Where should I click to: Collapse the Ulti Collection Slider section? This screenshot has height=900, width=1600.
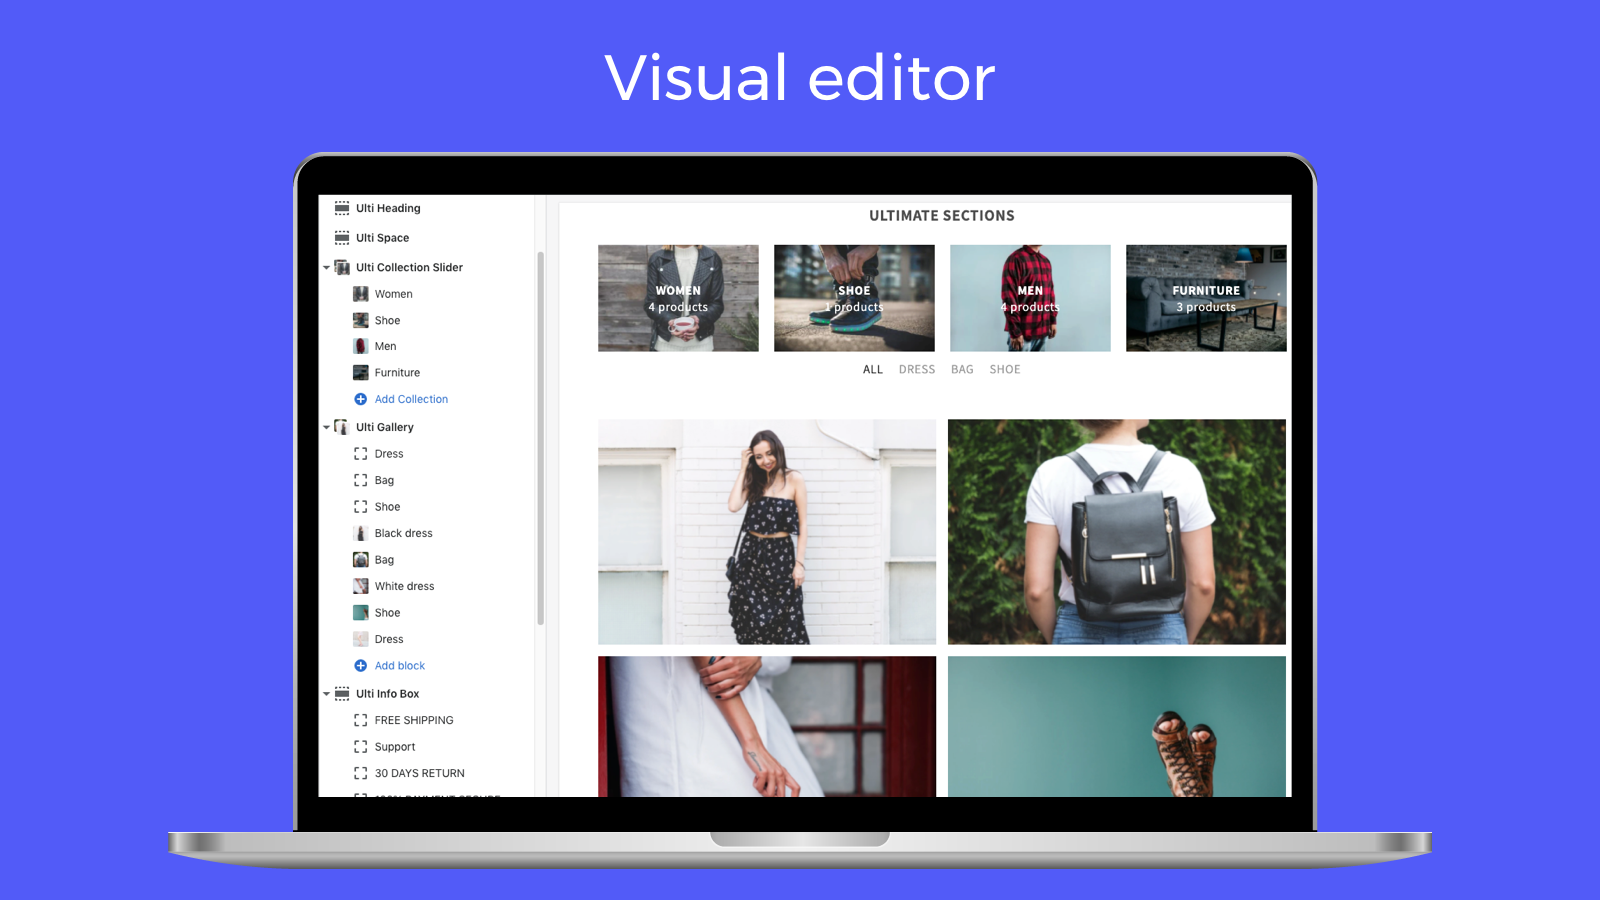coord(325,267)
